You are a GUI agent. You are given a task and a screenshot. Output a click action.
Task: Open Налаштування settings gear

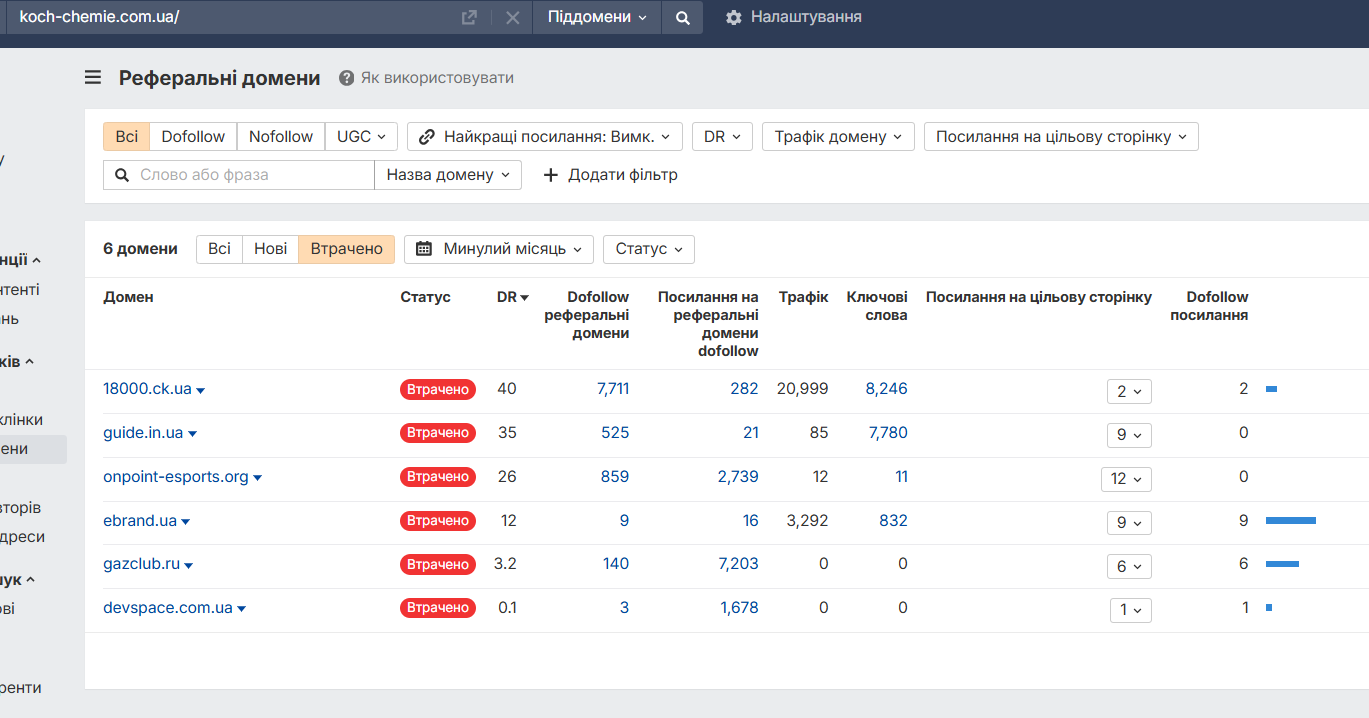click(x=734, y=17)
